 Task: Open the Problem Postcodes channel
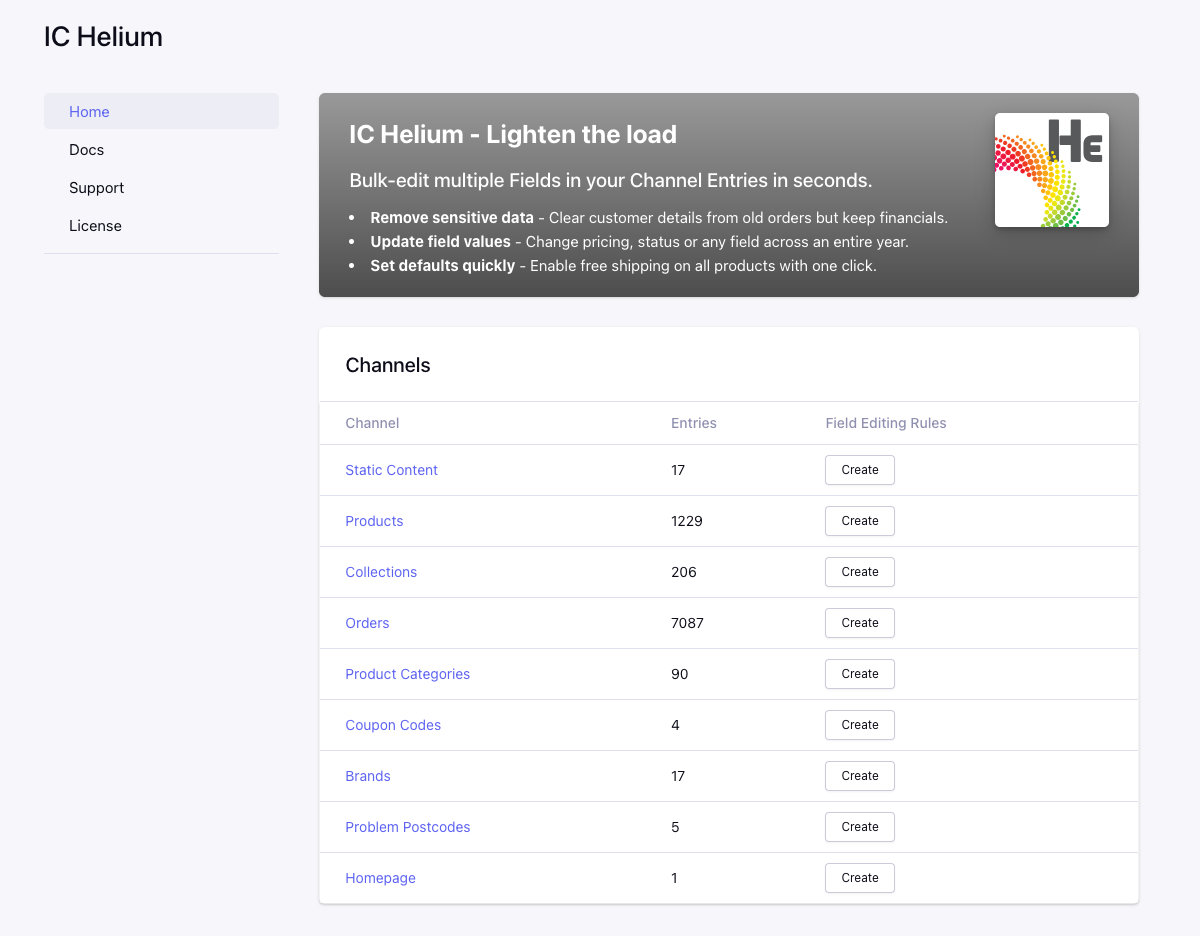click(407, 827)
